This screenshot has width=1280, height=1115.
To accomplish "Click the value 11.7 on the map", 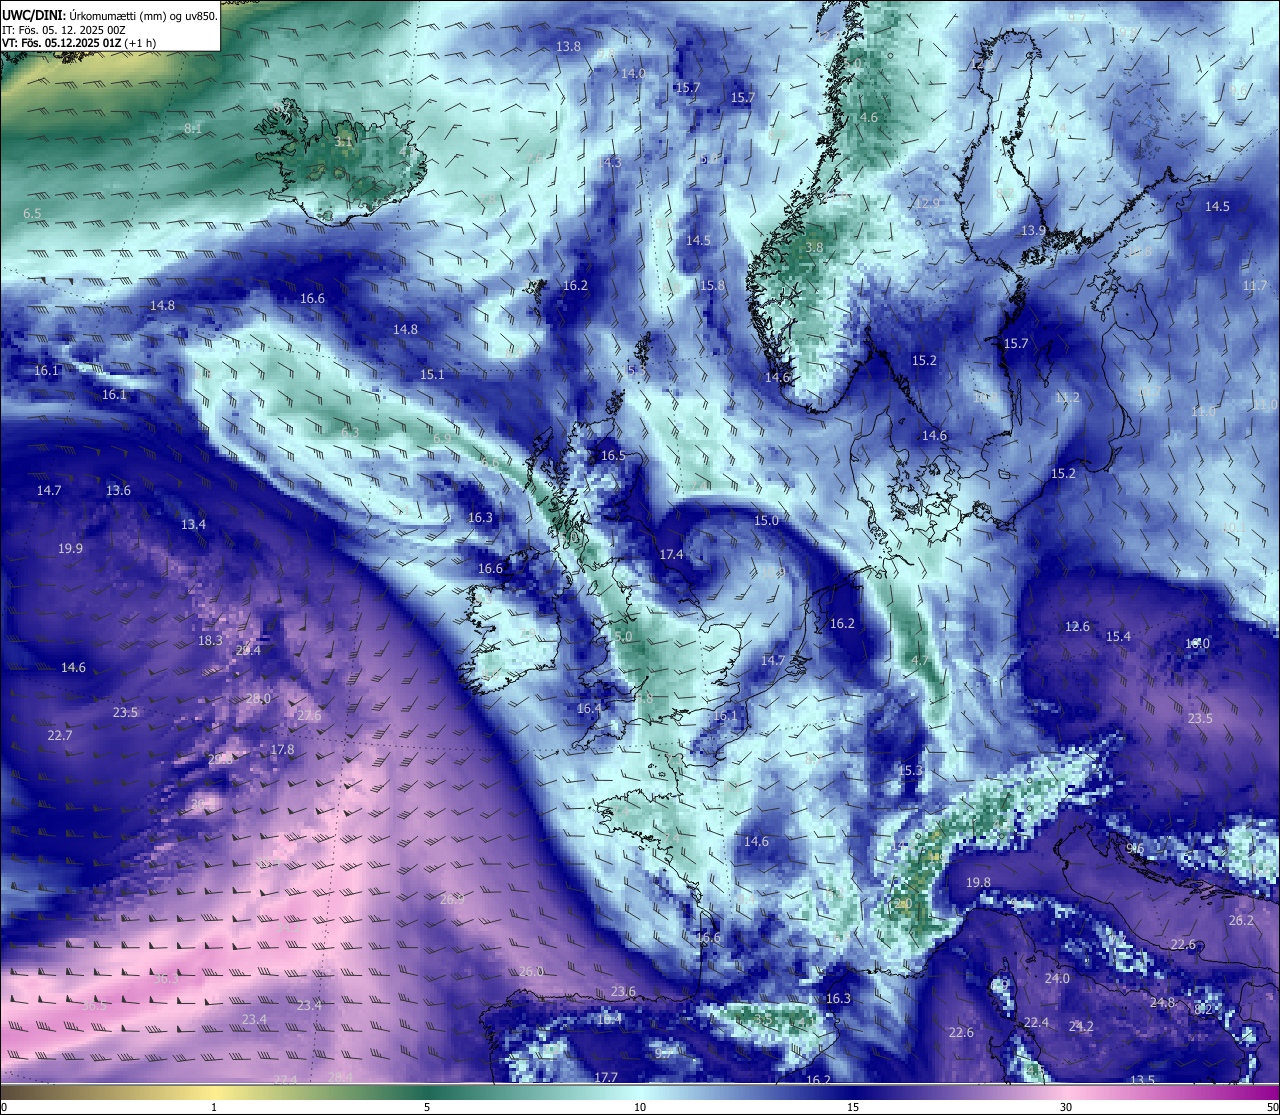I will (1255, 286).
